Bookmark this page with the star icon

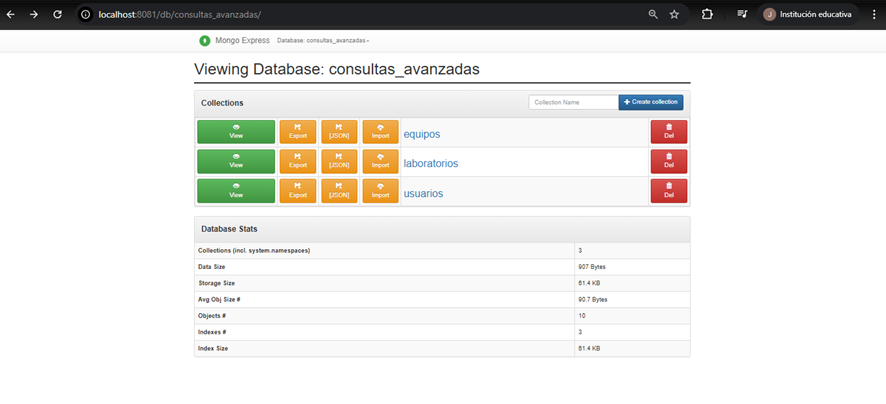tap(674, 15)
